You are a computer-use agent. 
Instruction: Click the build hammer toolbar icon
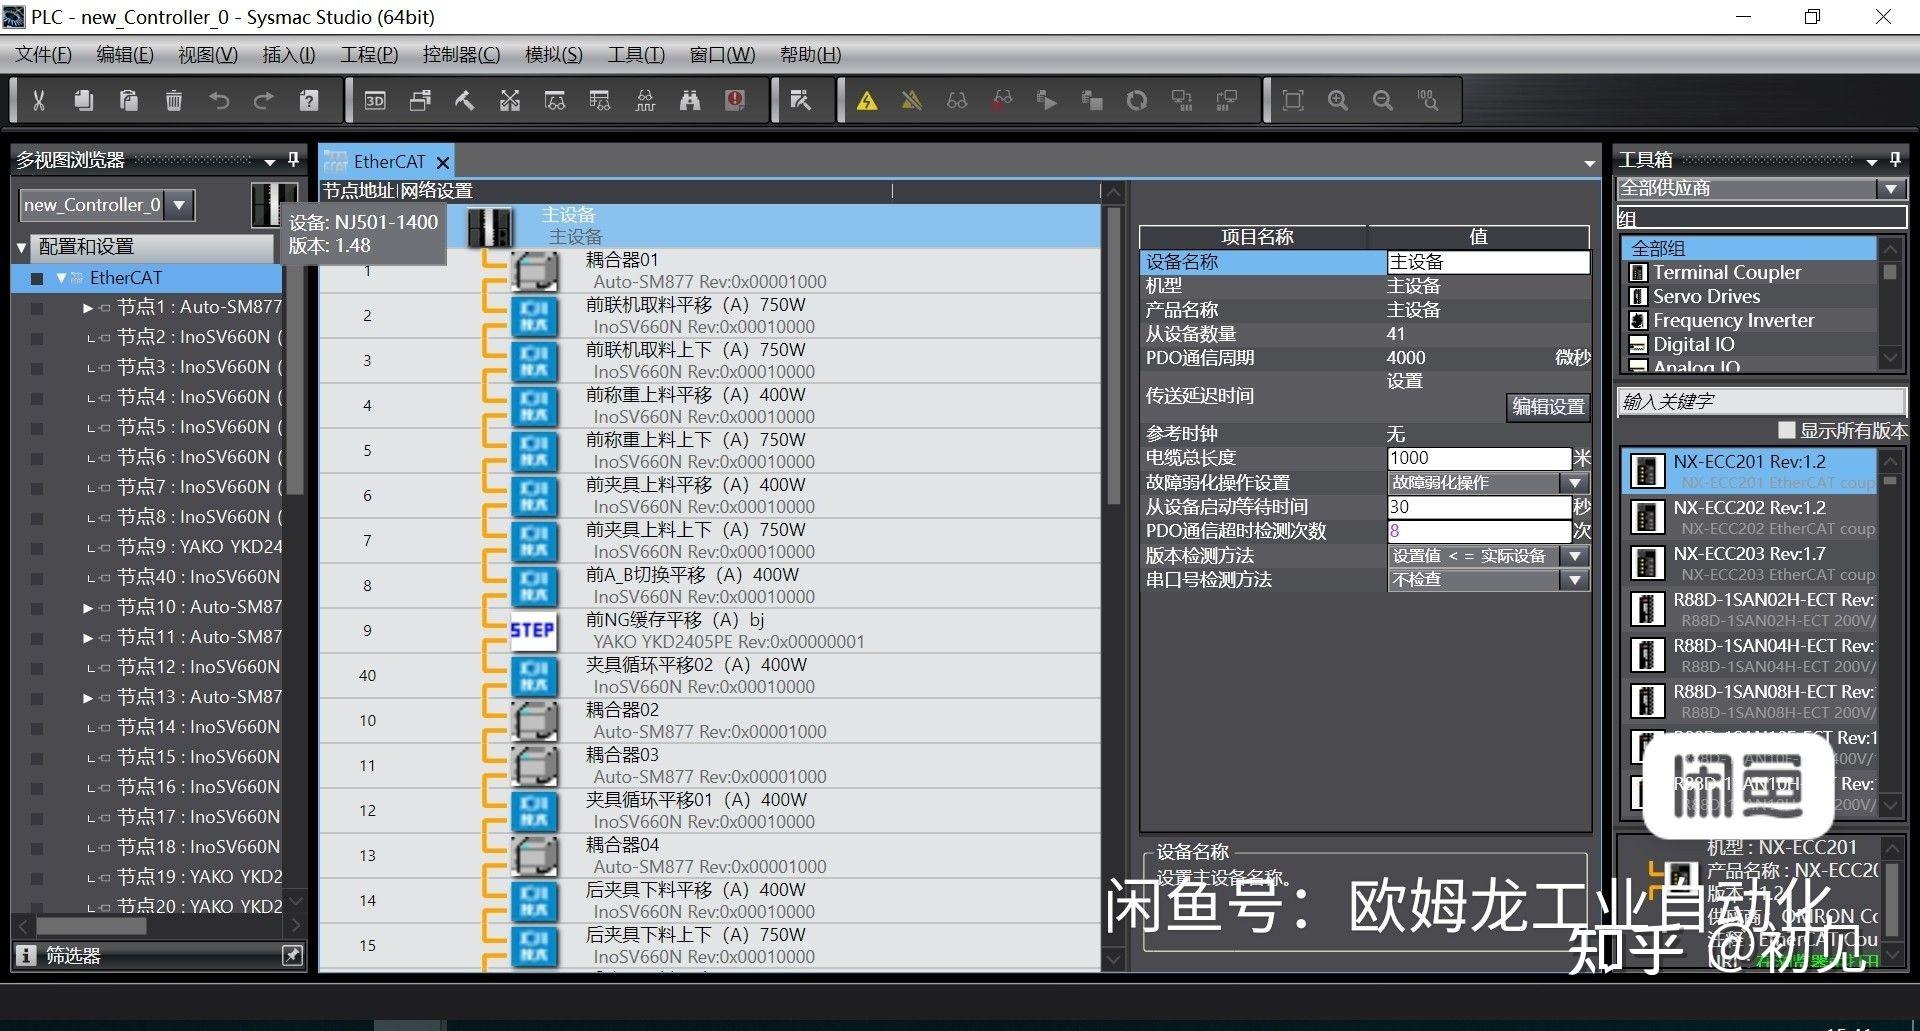(465, 100)
